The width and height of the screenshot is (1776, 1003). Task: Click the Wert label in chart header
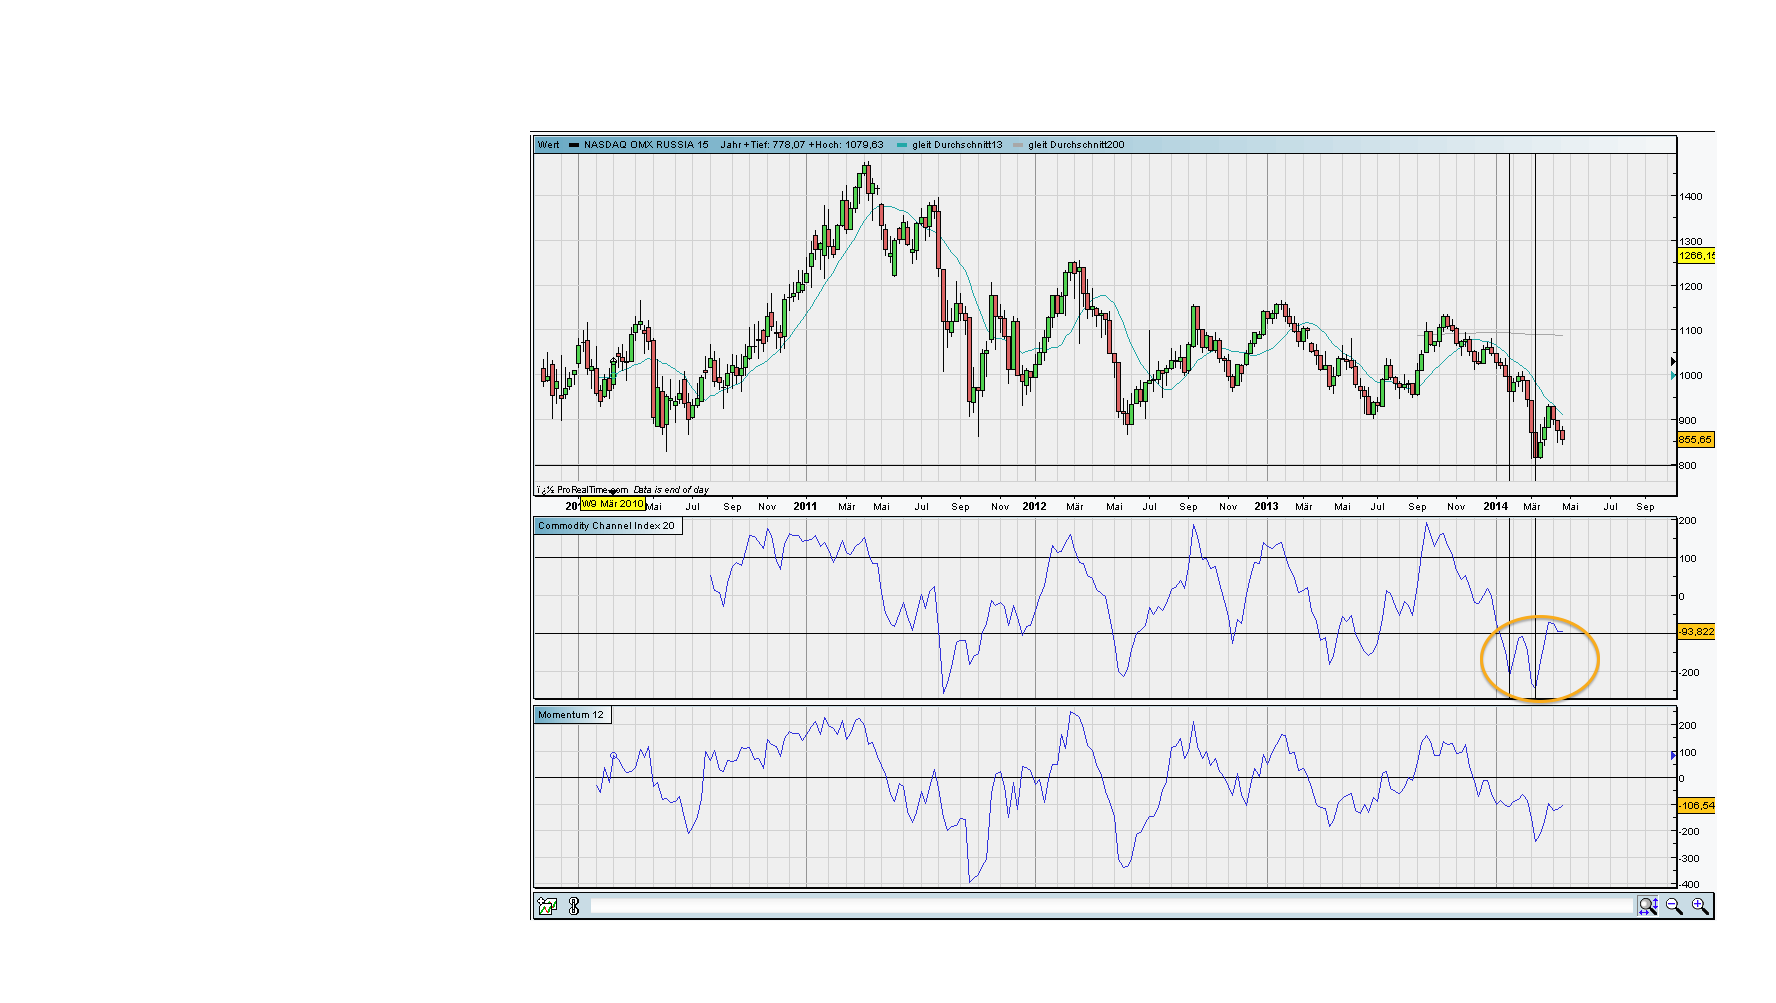(549, 145)
